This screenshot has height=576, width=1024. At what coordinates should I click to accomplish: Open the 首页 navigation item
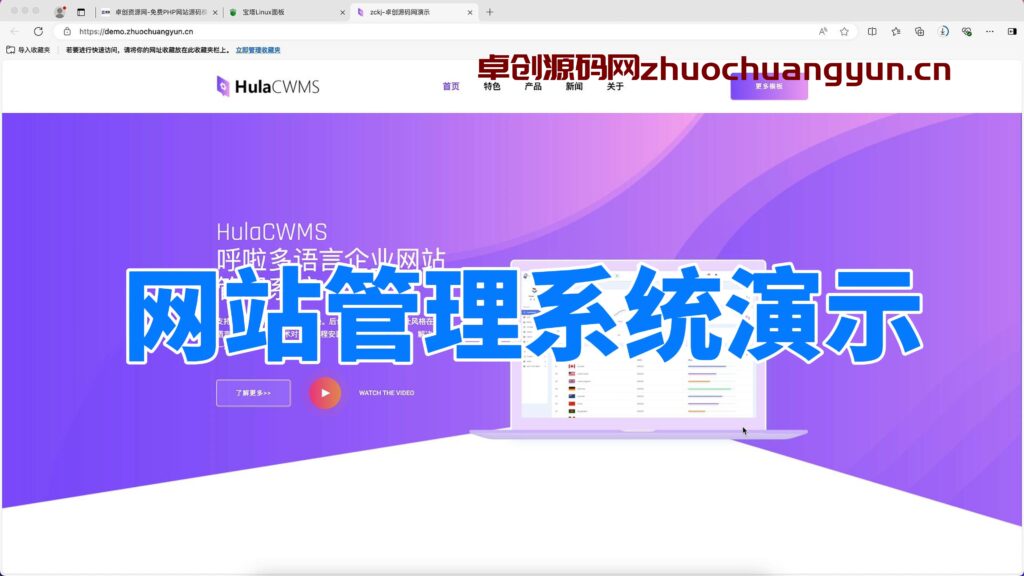[451, 86]
